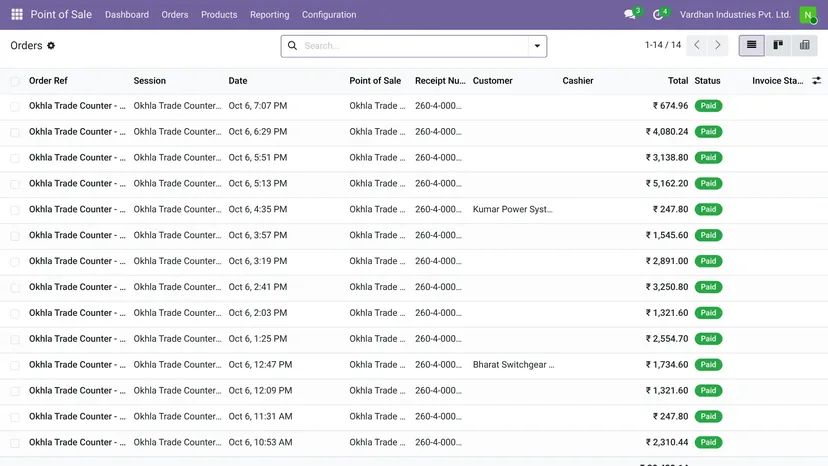
Task: Select the order dated Oct 6, 7:07 PM
Action: [15, 106]
